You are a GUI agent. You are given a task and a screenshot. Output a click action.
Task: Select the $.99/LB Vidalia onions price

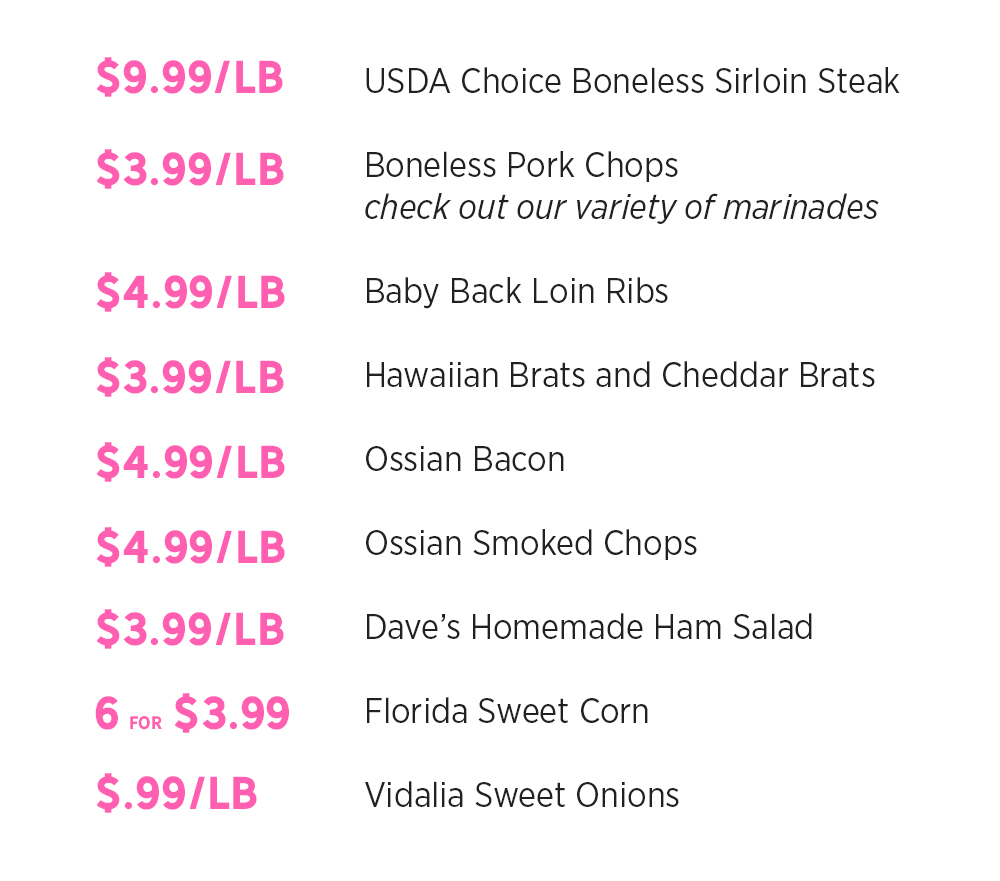click(x=176, y=794)
